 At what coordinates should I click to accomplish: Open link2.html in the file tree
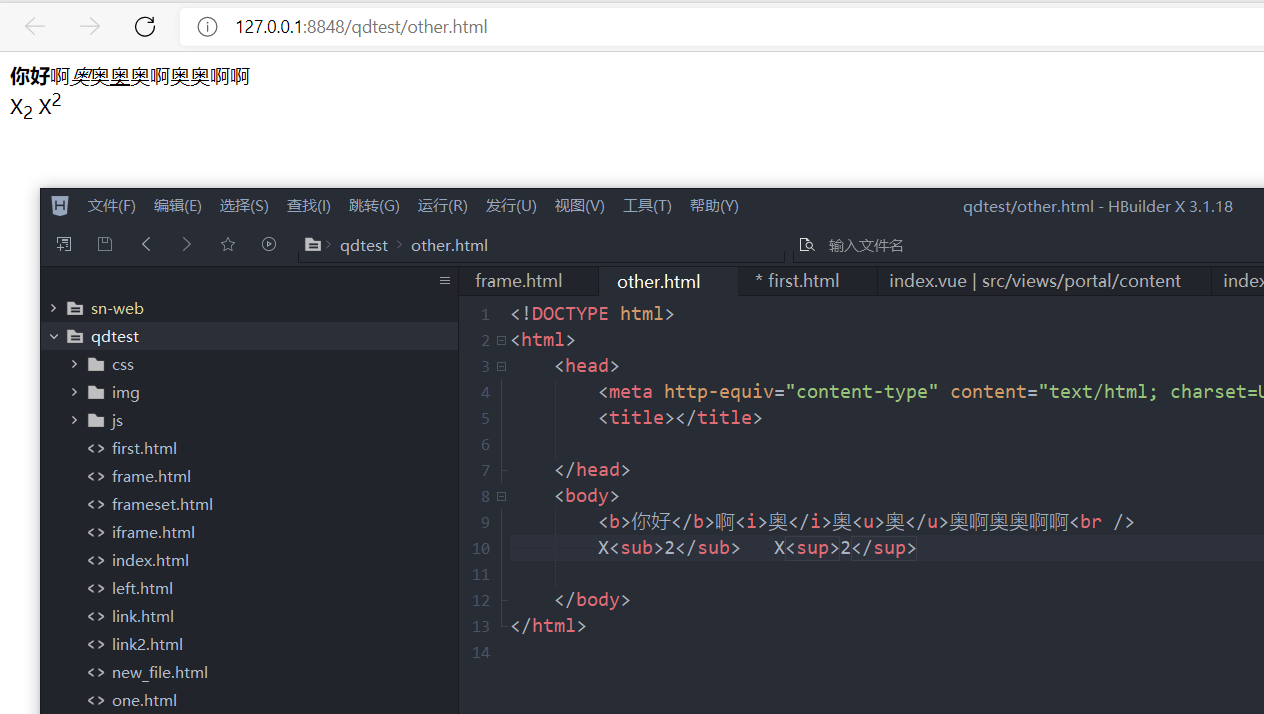tap(147, 644)
